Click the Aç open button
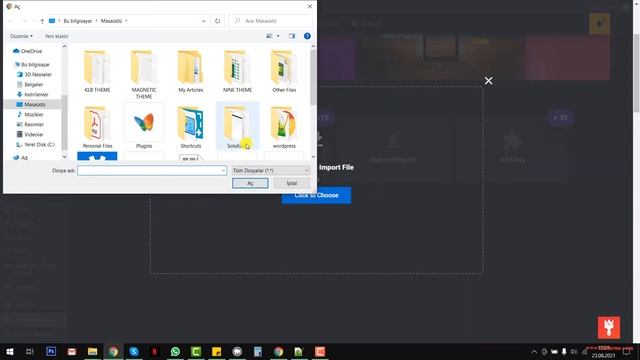 pos(250,183)
